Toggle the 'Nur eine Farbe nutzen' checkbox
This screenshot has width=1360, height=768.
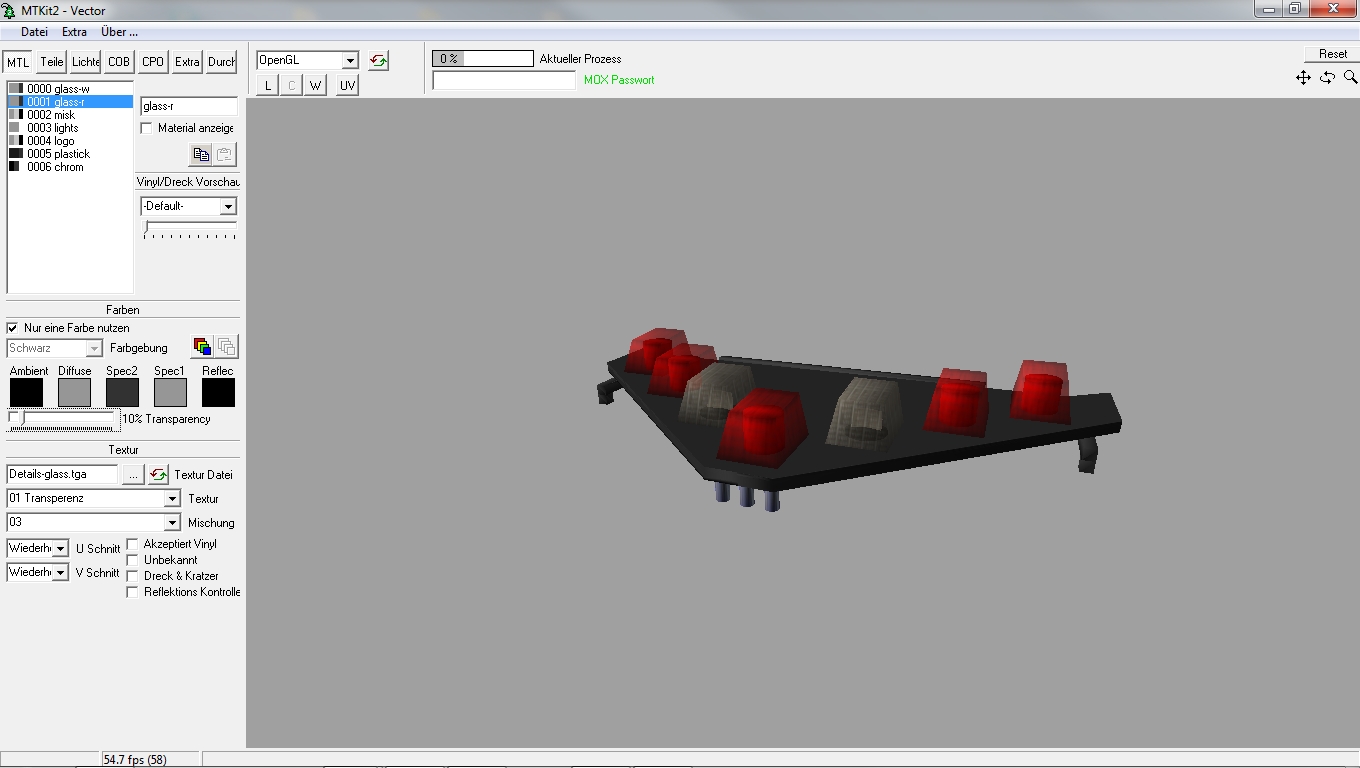(x=13, y=328)
